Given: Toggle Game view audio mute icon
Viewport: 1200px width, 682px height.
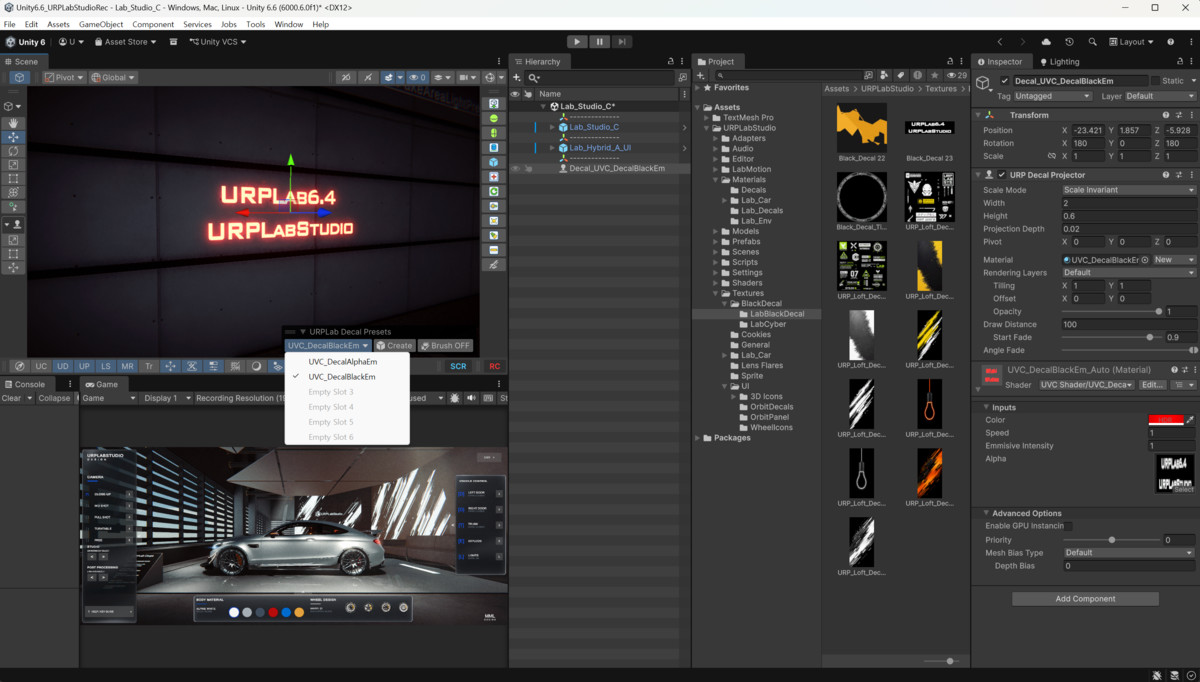Looking at the screenshot, I should [472, 398].
